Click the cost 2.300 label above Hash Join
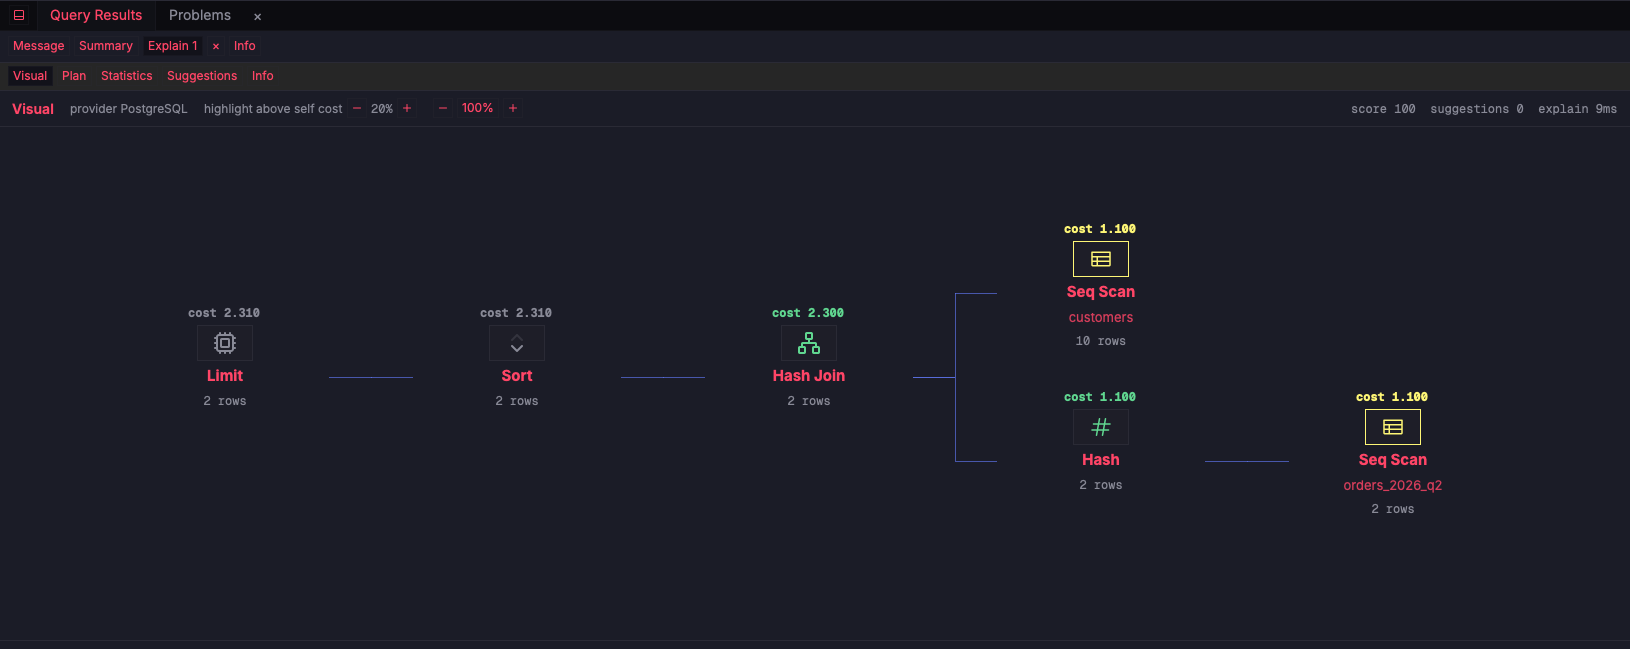This screenshot has height=649, width=1630. [x=808, y=313]
